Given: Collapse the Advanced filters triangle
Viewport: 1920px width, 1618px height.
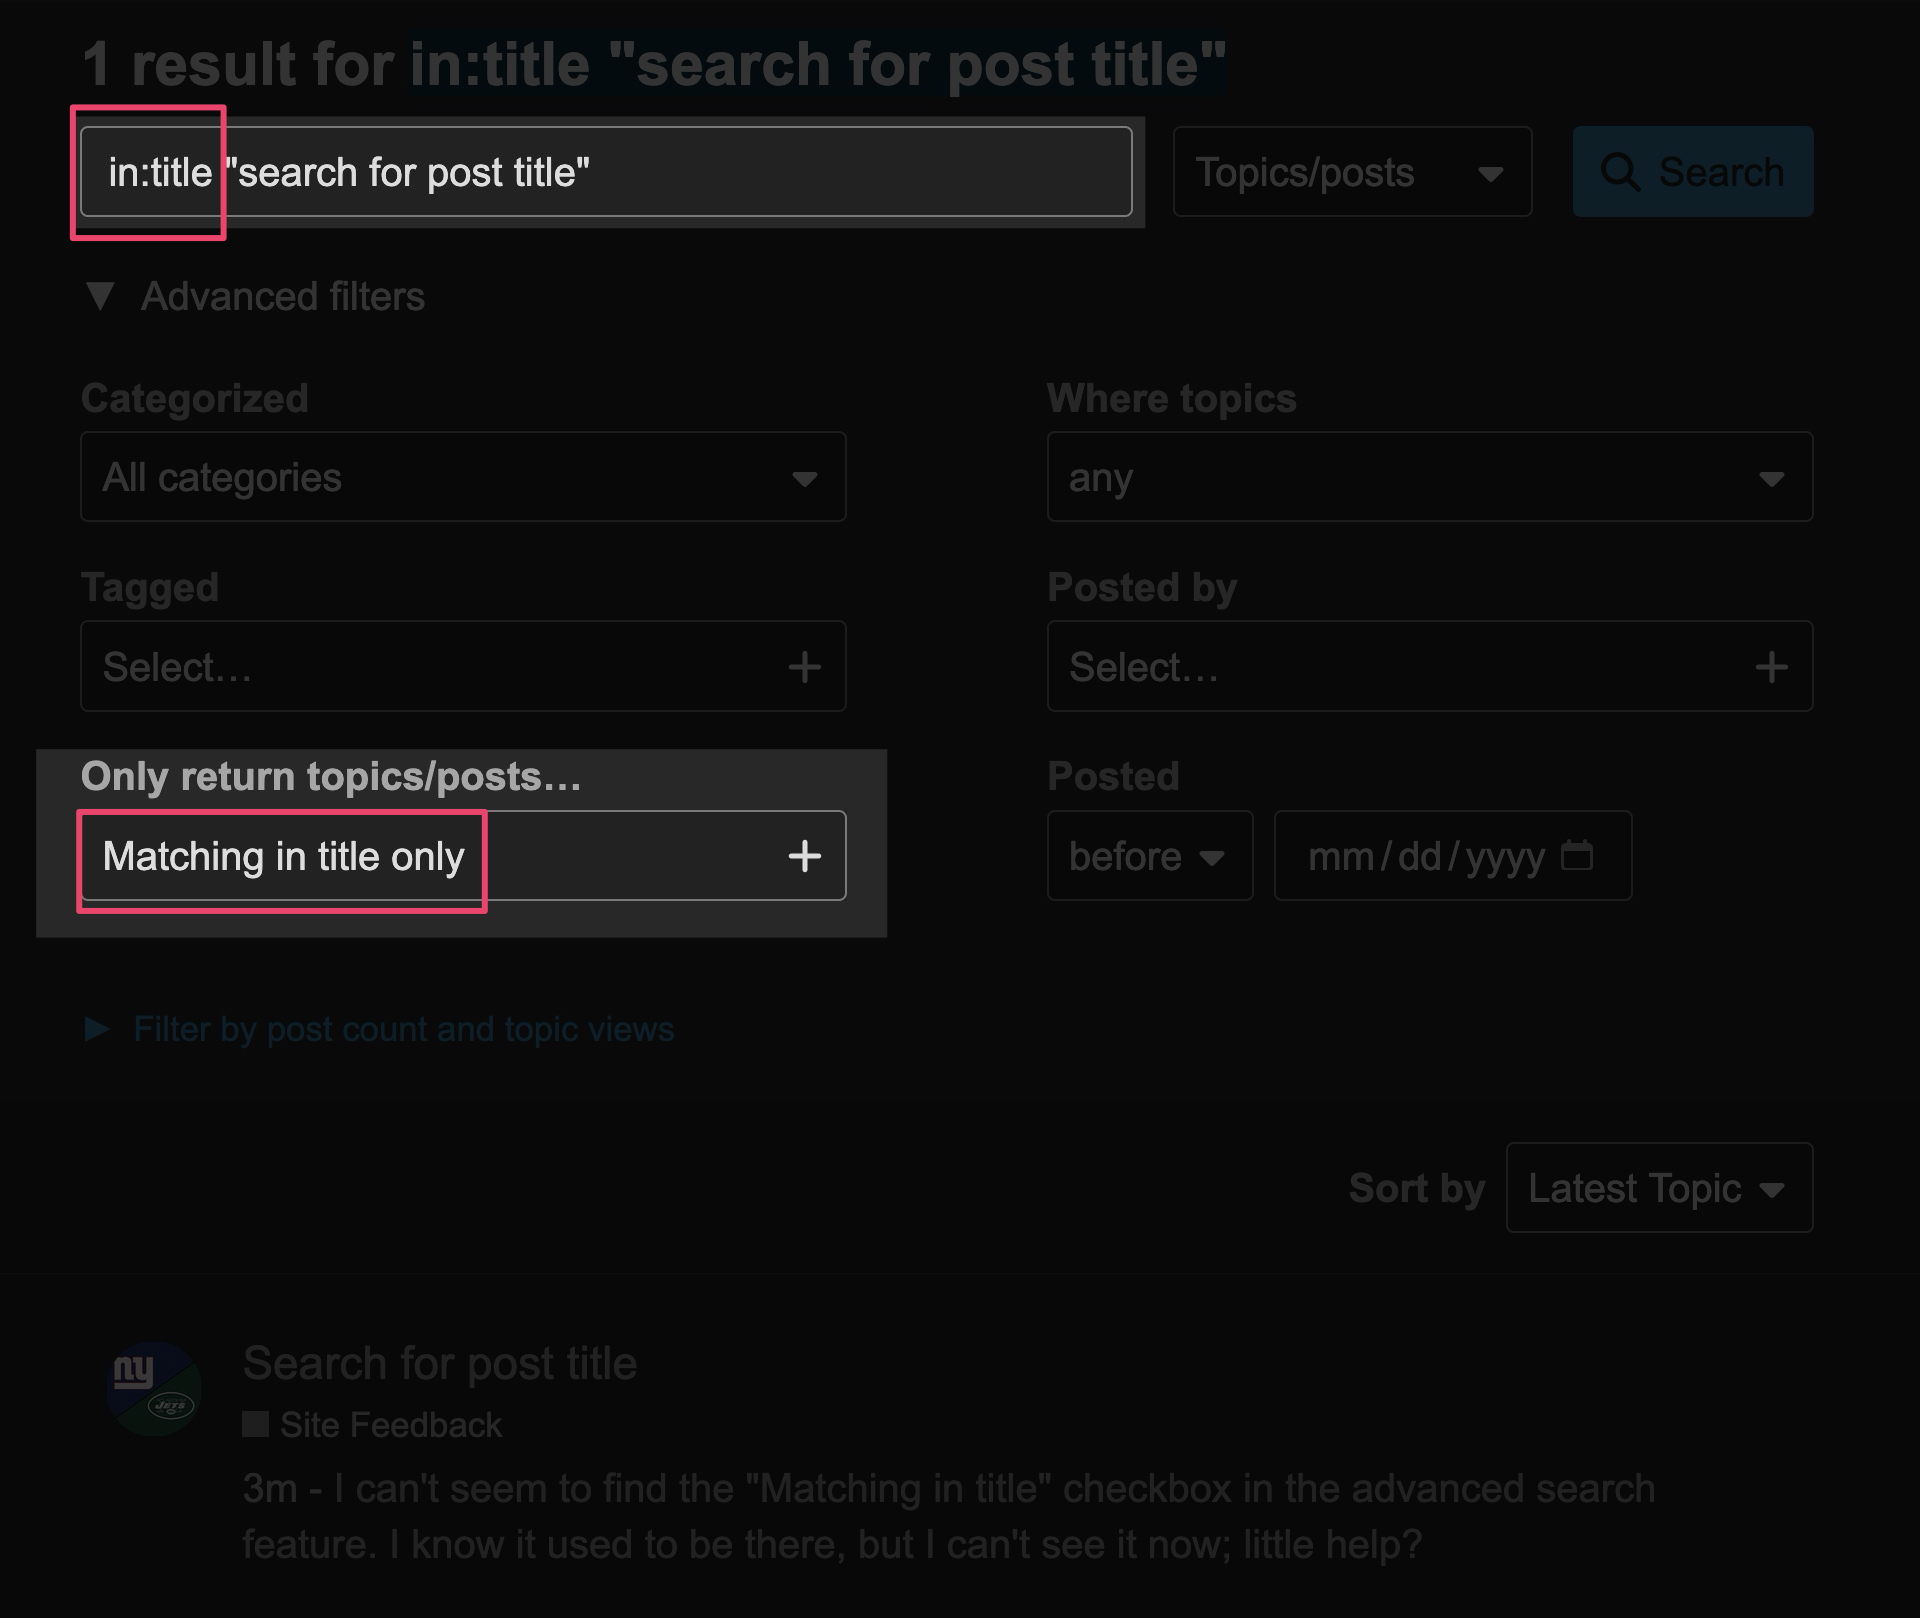Looking at the screenshot, I should (x=100, y=296).
